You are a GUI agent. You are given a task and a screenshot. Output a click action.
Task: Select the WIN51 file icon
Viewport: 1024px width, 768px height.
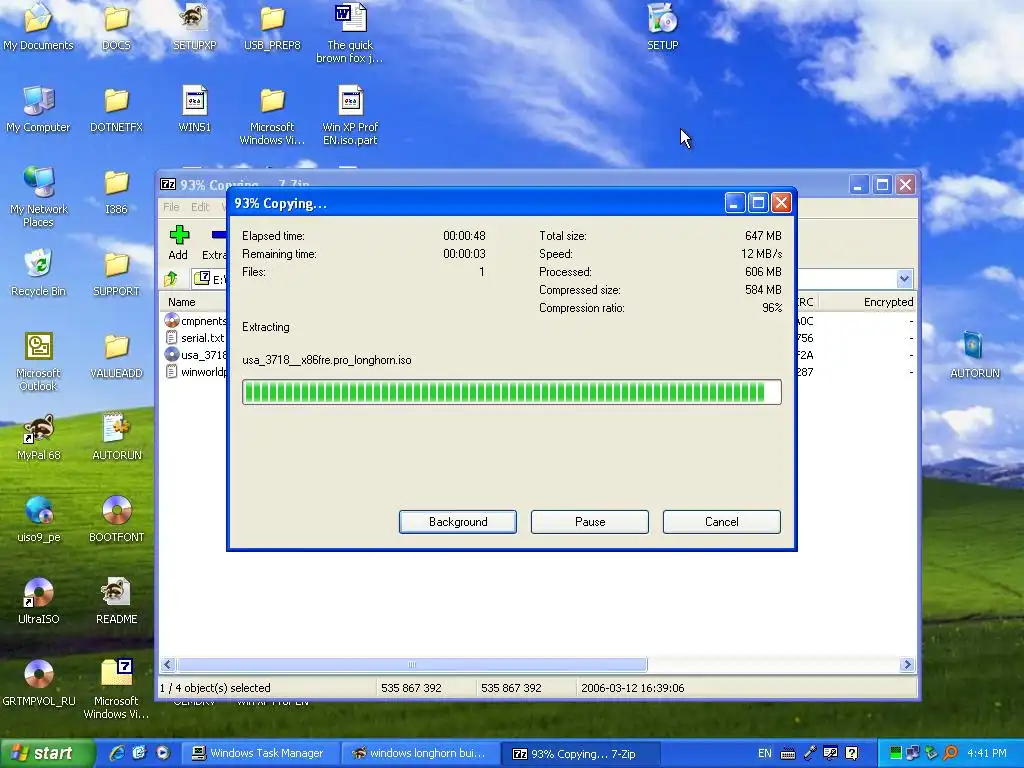[195, 108]
